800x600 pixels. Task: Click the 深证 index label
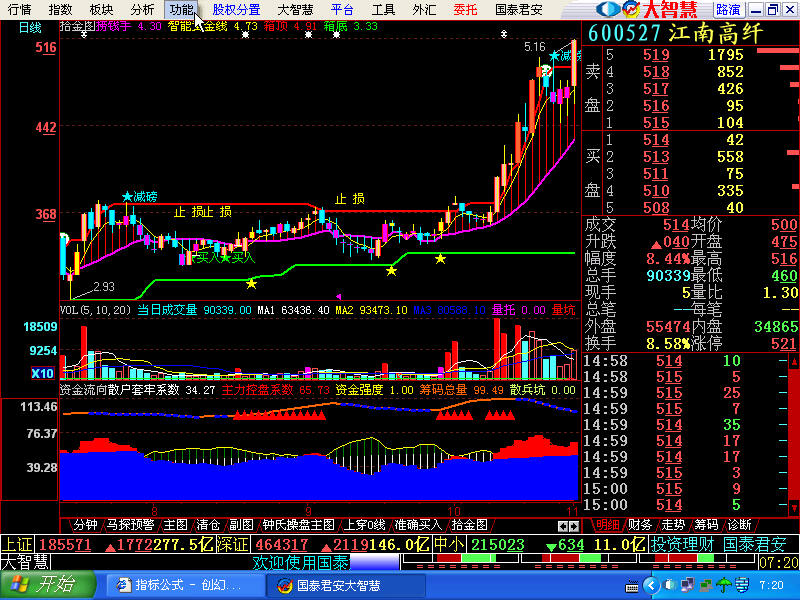click(233, 544)
